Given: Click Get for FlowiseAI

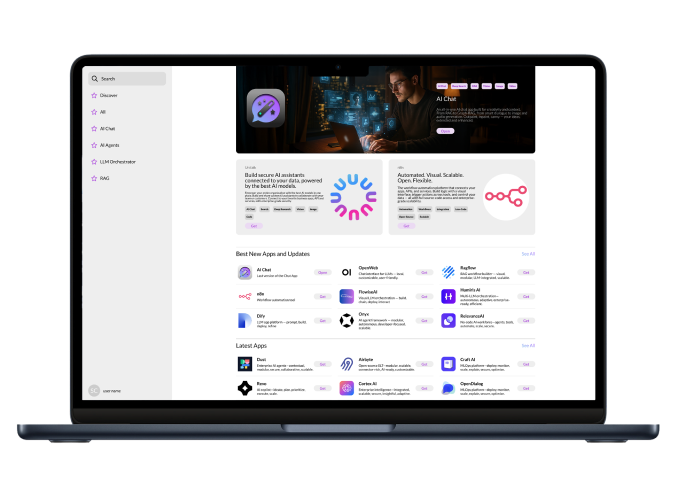Looking at the screenshot, I should (424, 297).
